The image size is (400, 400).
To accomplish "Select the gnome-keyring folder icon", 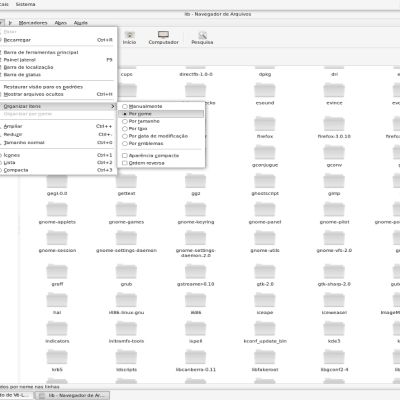I will click(196, 210).
